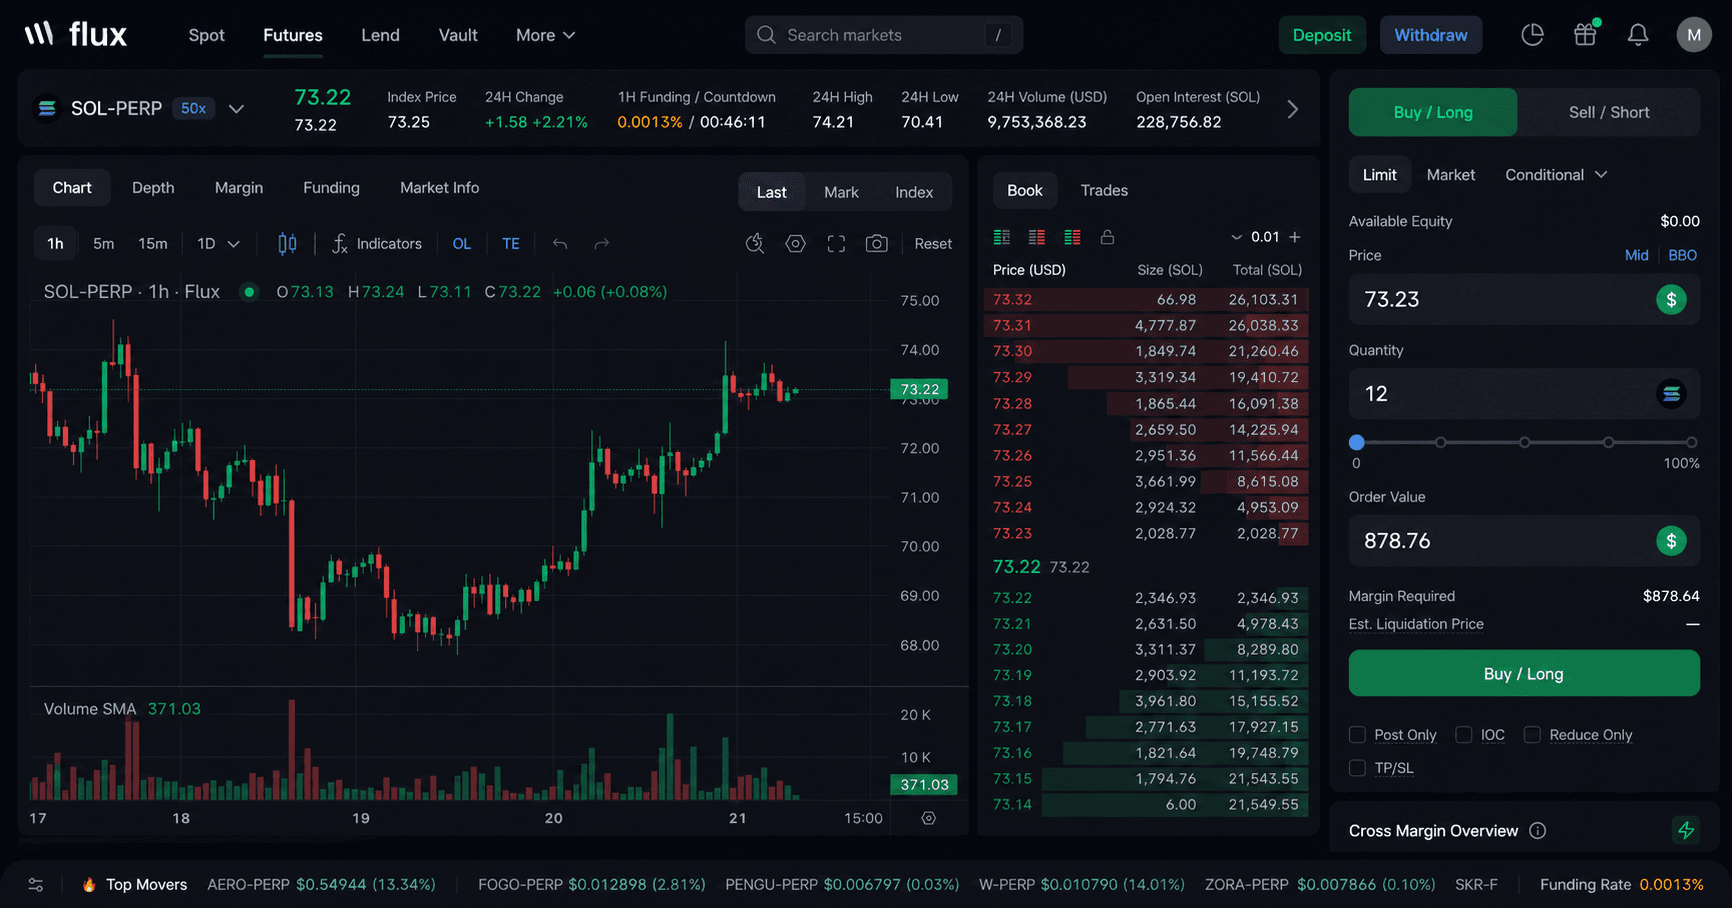Enter fullscreen chart mode
The image size is (1732, 908).
coord(836,244)
